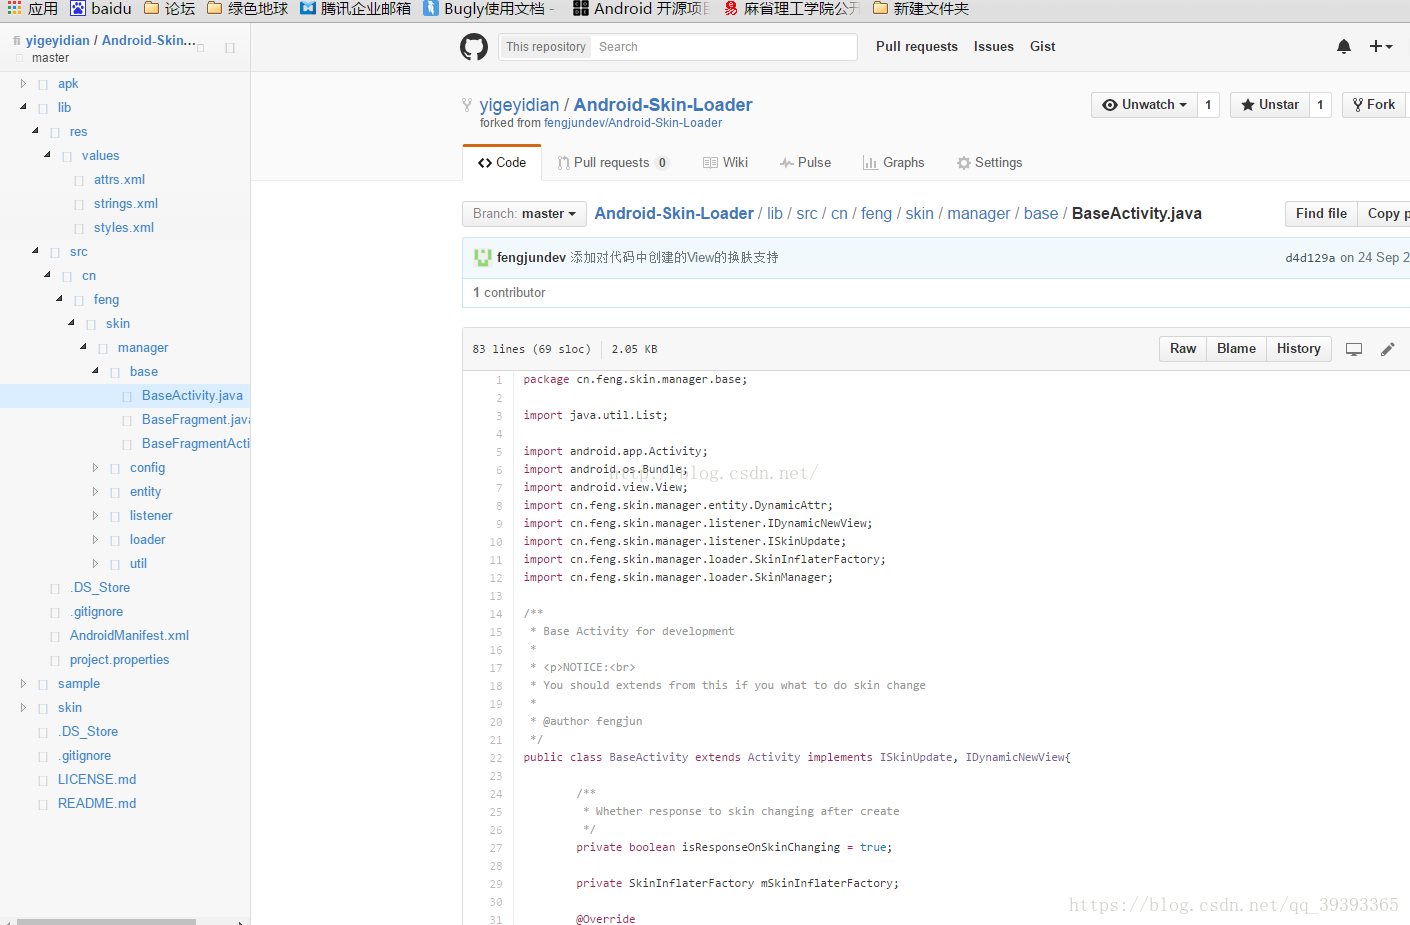Open README.md in file tree
Image resolution: width=1410 pixels, height=925 pixels.
[x=97, y=804]
